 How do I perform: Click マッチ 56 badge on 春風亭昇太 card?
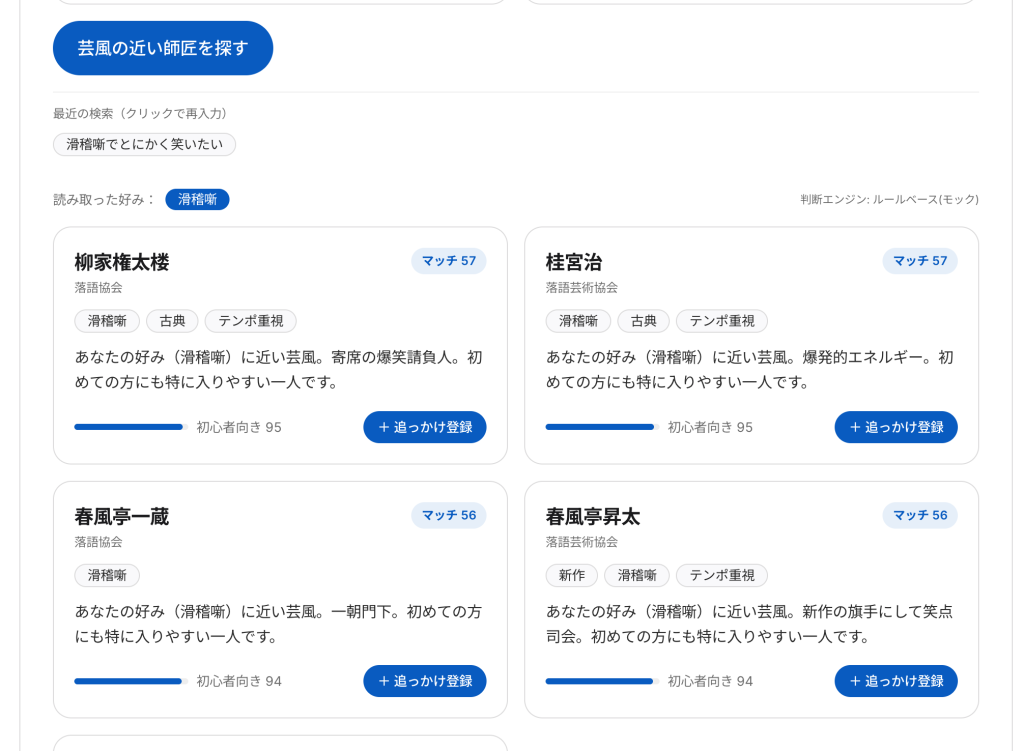pos(920,515)
